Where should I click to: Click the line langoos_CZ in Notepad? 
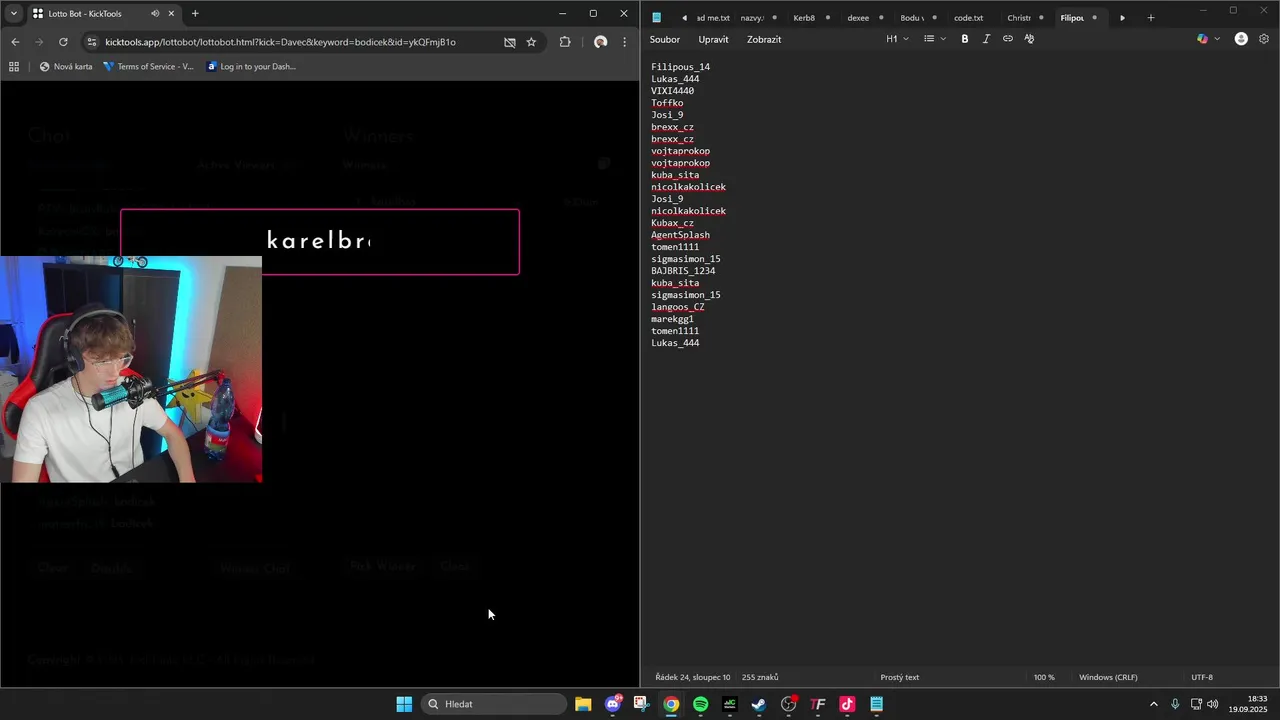click(x=677, y=307)
